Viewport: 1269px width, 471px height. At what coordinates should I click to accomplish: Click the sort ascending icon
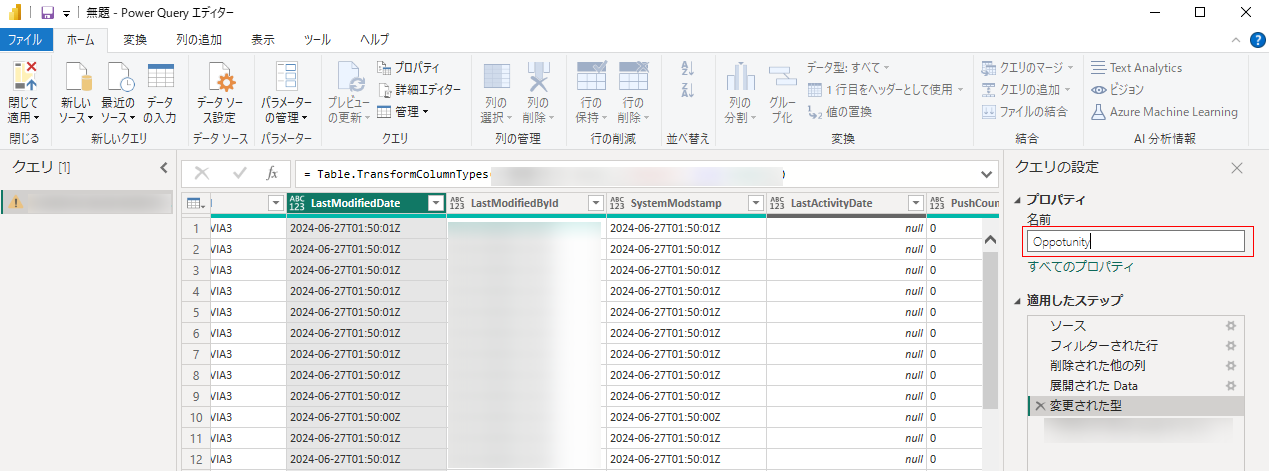(x=687, y=68)
